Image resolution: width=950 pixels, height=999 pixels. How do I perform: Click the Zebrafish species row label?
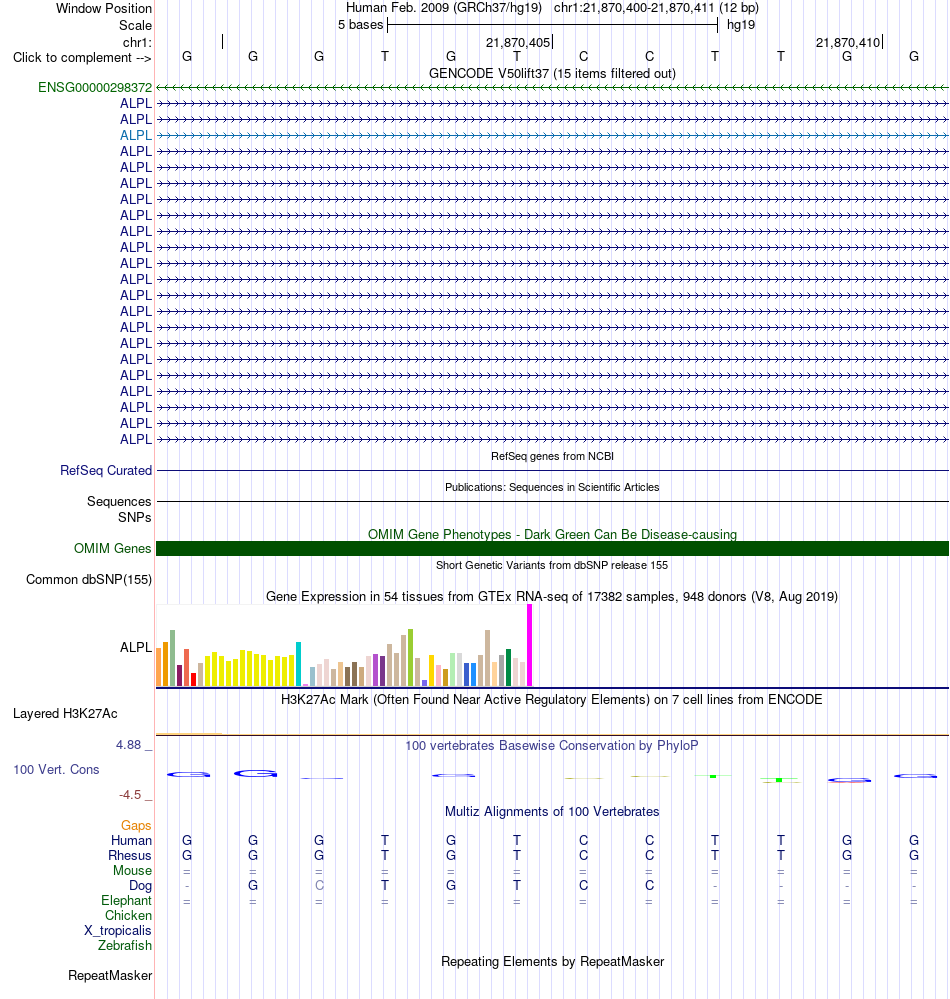(x=124, y=945)
